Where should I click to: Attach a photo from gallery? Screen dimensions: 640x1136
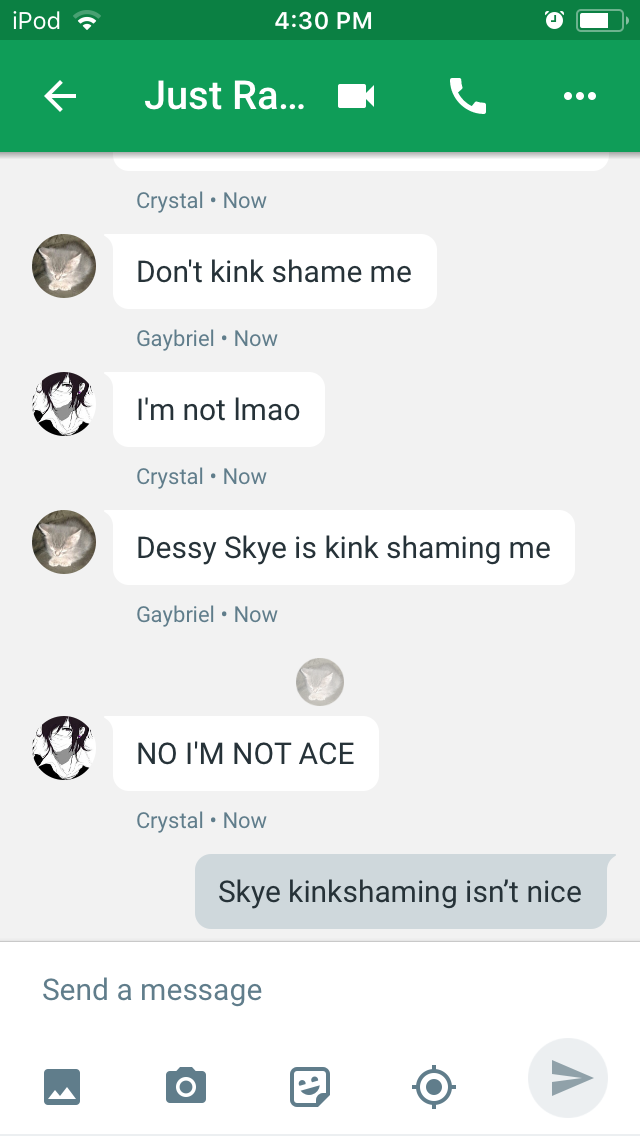pyautogui.click(x=62, y=1087)
